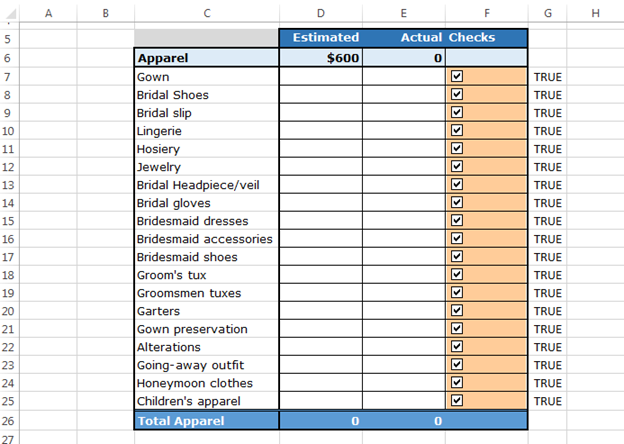Toggle the Bridal Headpiece/veil checkbox
The image size is (624, 444).
[457, 184]
